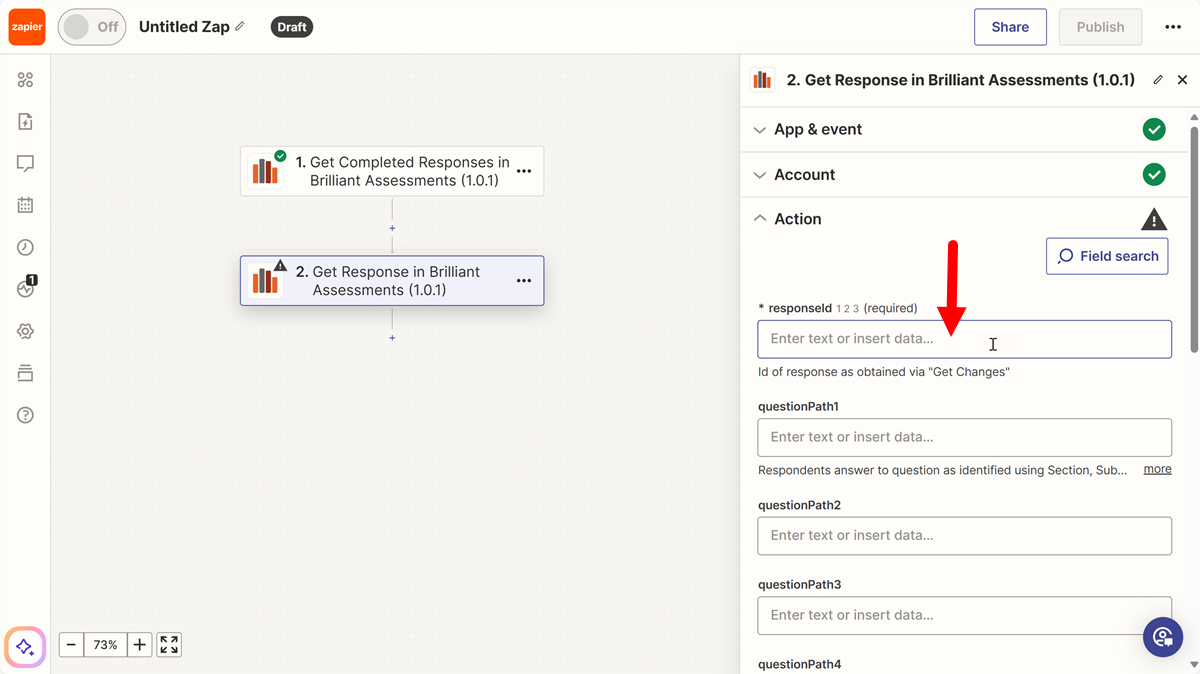Toggle the Zap On/Off switch
The width and height of the screenshot is (1200, 674).
[91, 27]
